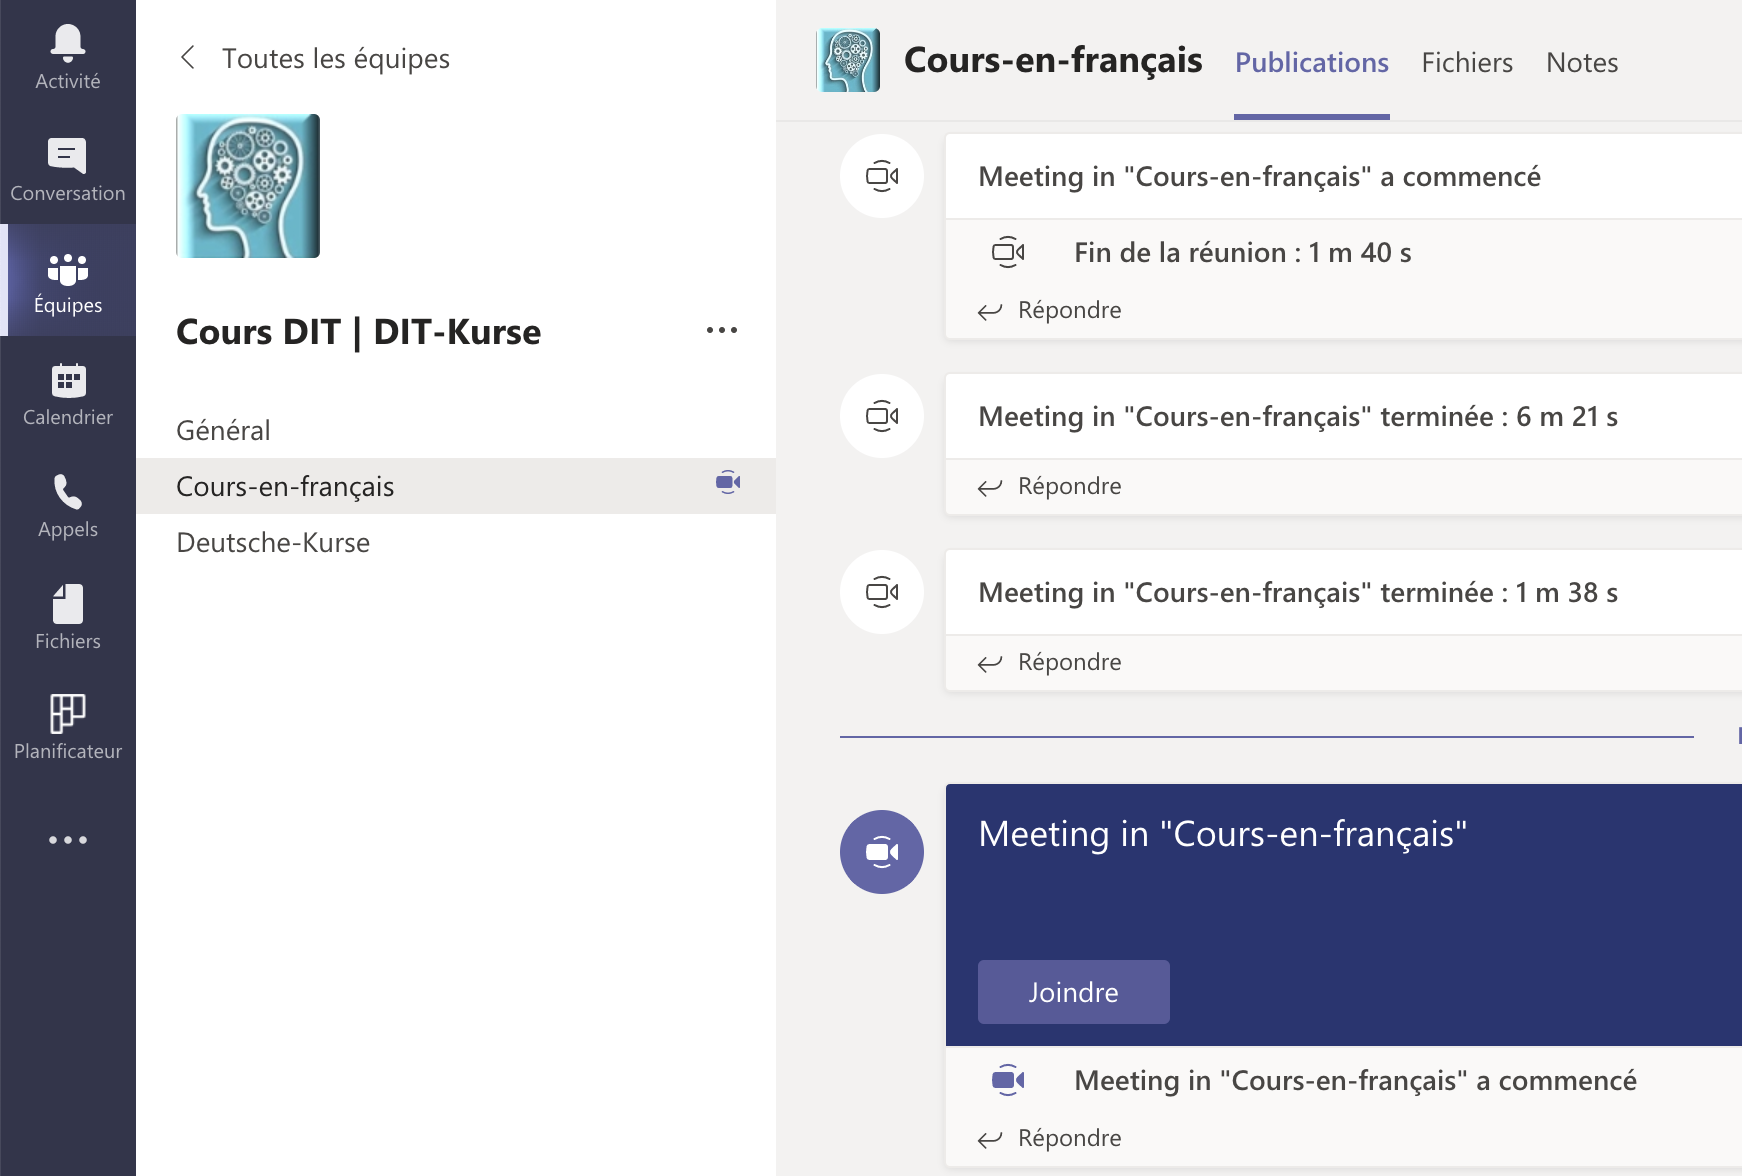The height and width of the screenshot is (1176, 1742).
Task: Click the purple live meeting circle icon
Action: [x=882, y=852]
